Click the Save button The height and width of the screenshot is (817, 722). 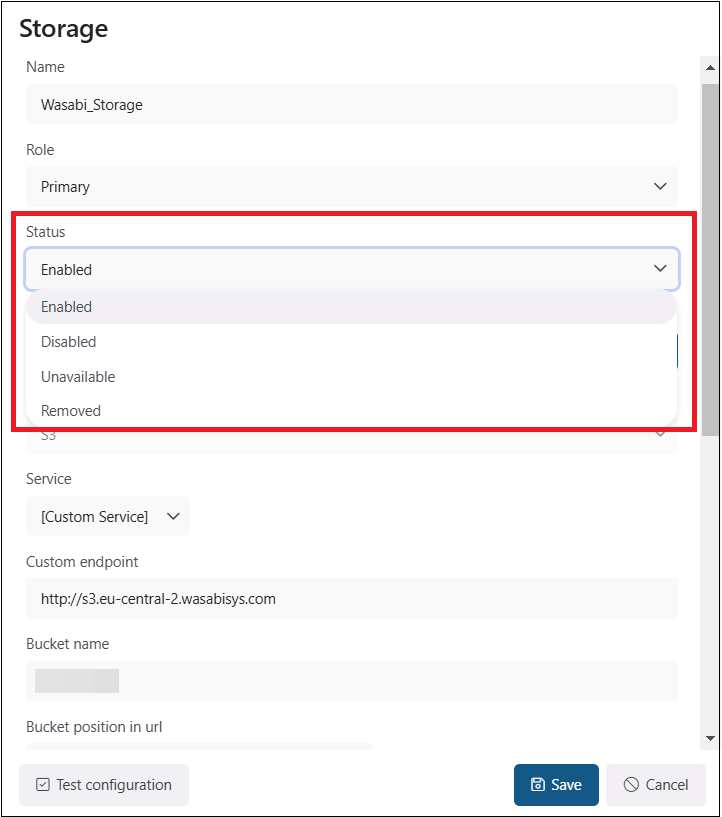[556, 785]
